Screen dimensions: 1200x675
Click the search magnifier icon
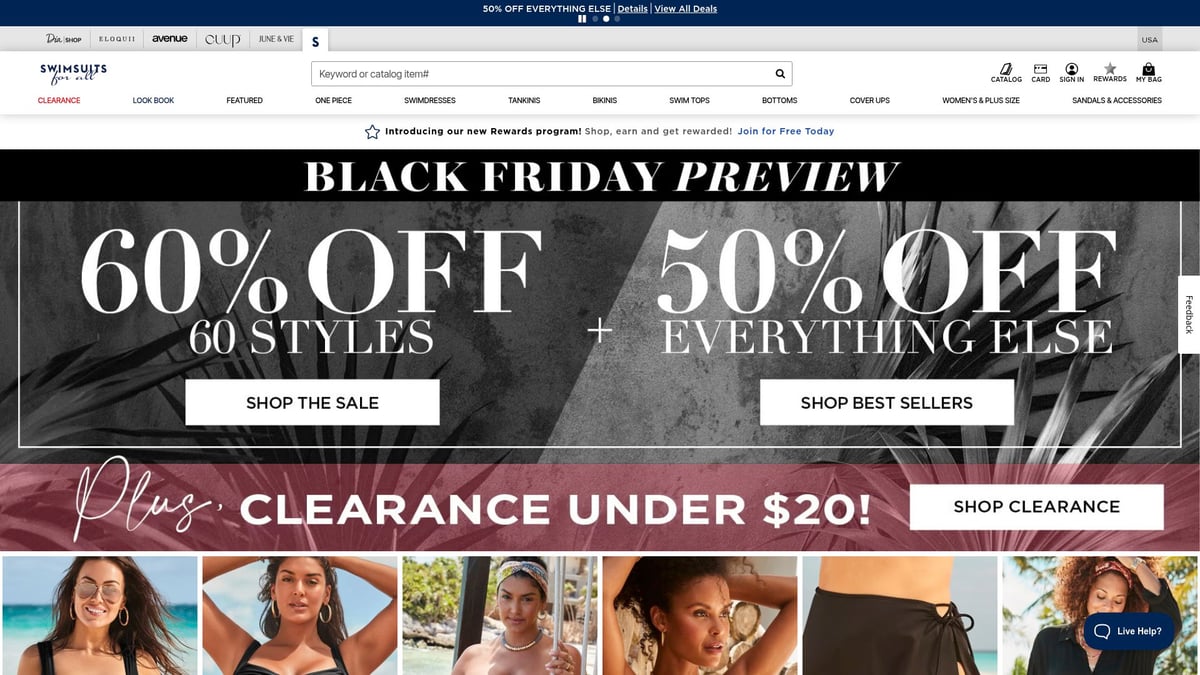pyautogui.click(x=780, y=74)
